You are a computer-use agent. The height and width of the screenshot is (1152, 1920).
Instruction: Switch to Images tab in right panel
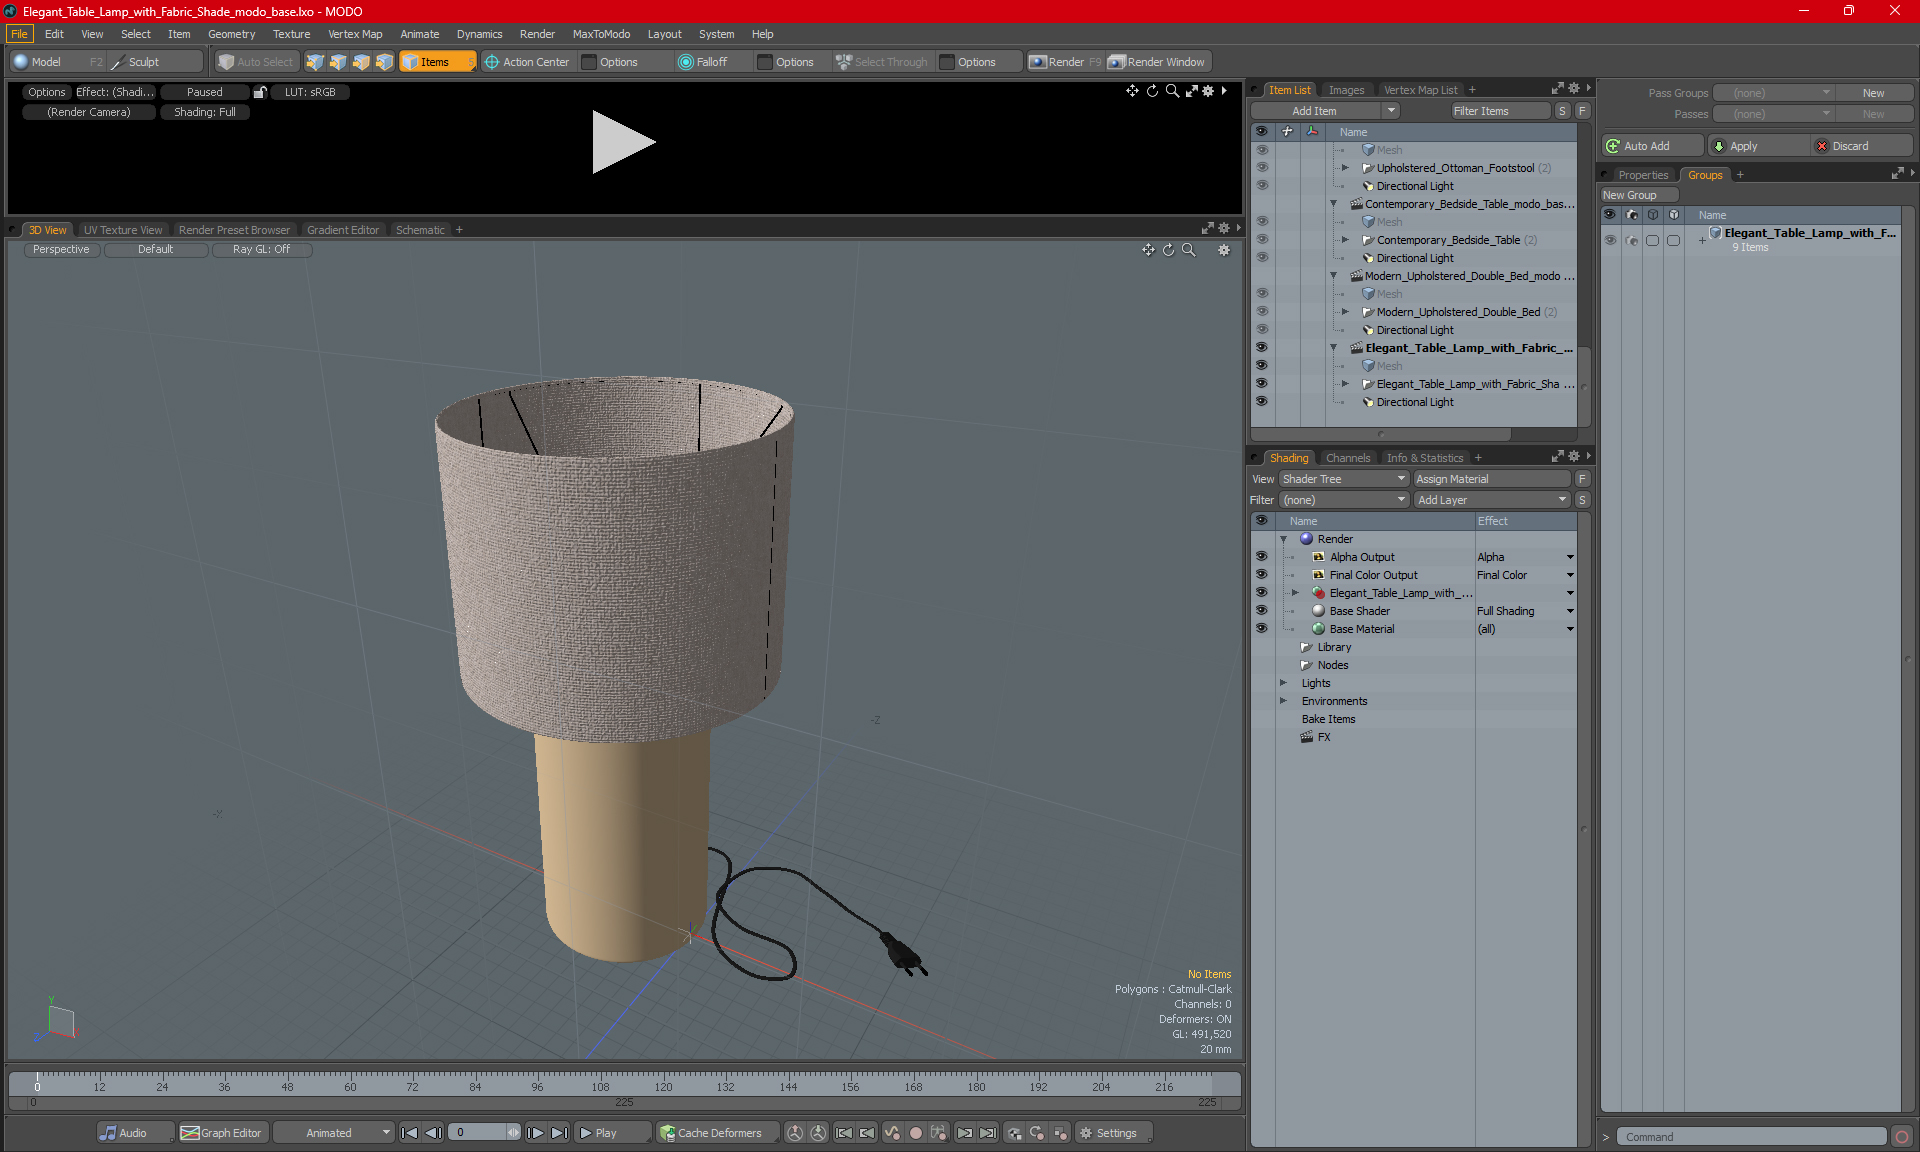click(1345, 89)
